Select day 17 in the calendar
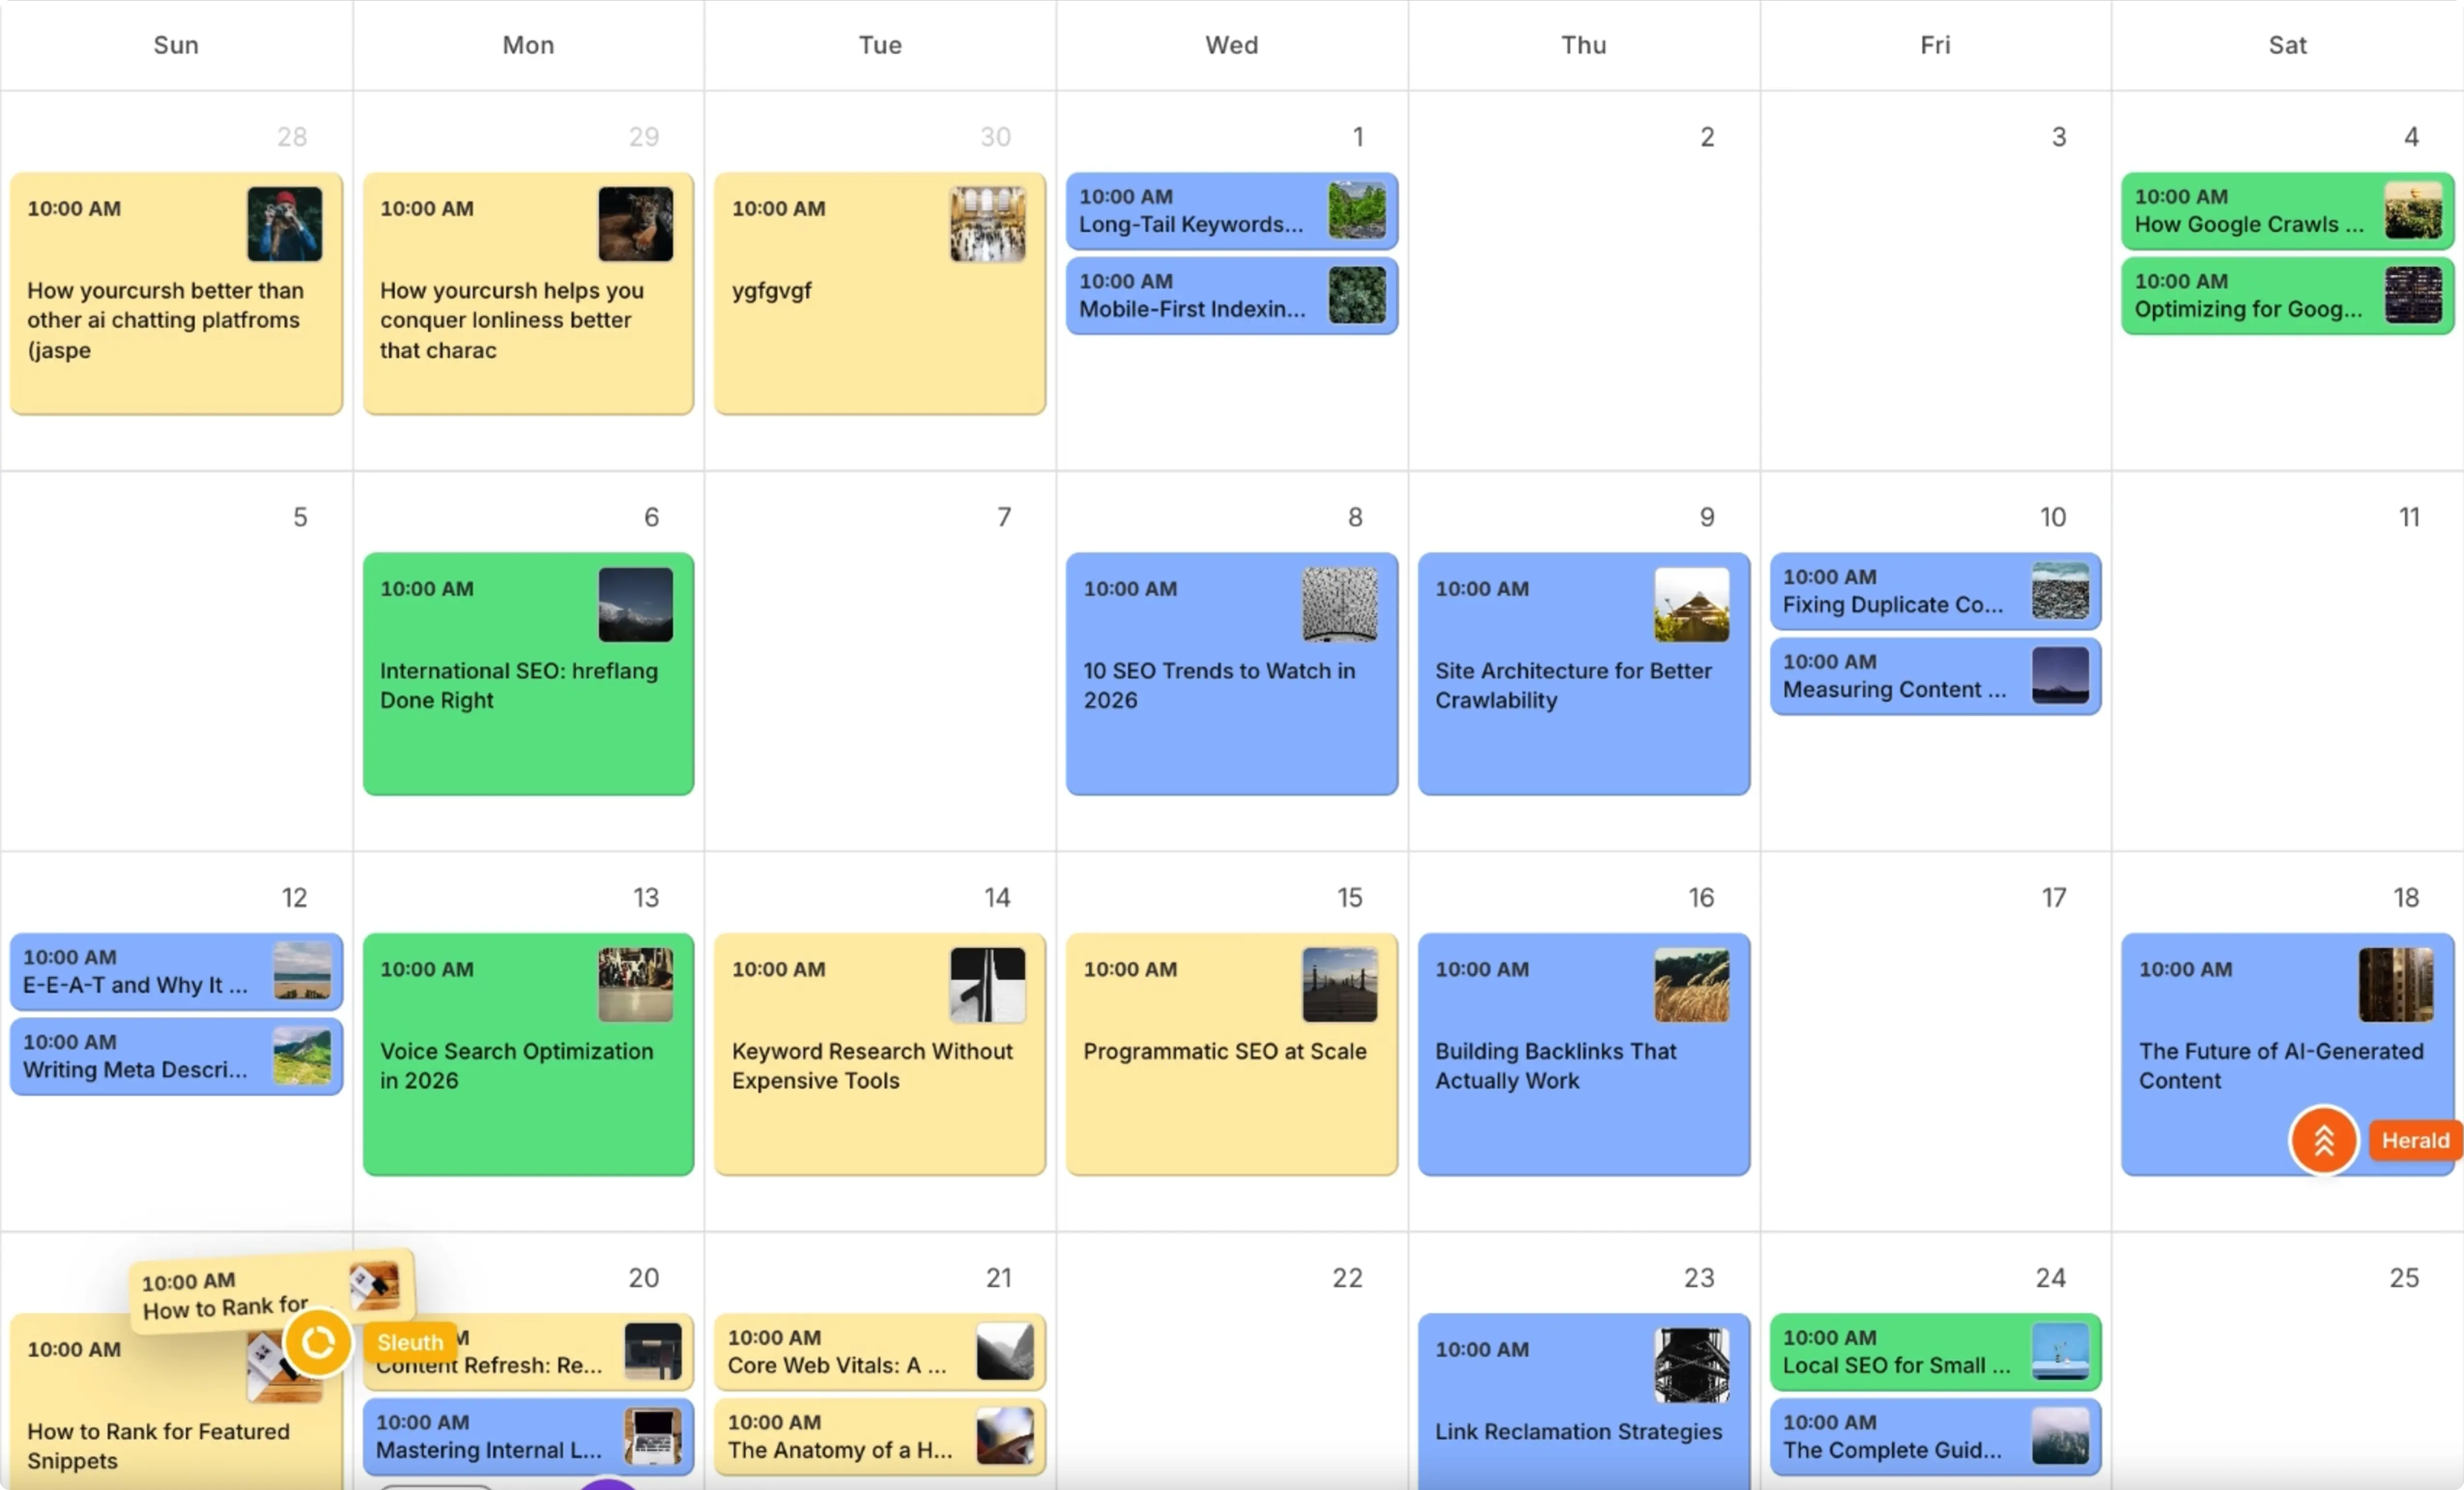 (2054, 897)
